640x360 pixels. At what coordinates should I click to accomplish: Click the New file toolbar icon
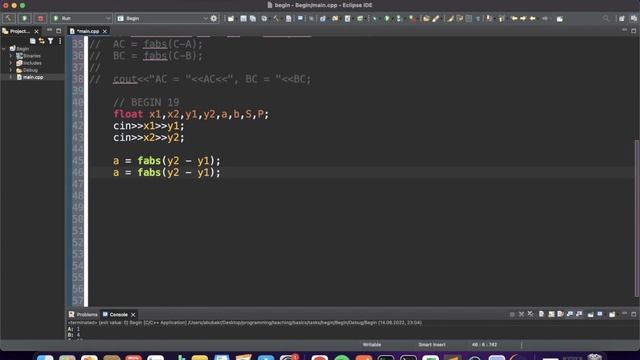231,18
